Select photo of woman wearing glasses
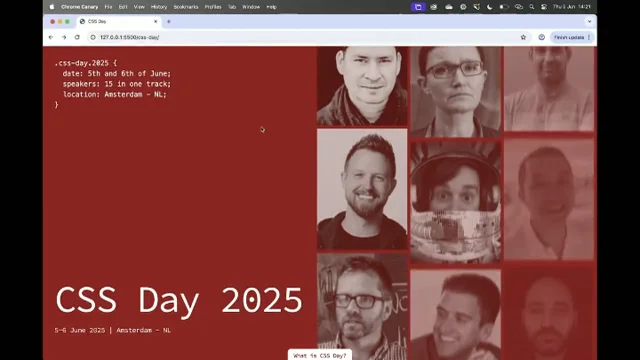This screenshot has width=640, height=360. click(x=456, y=91)
